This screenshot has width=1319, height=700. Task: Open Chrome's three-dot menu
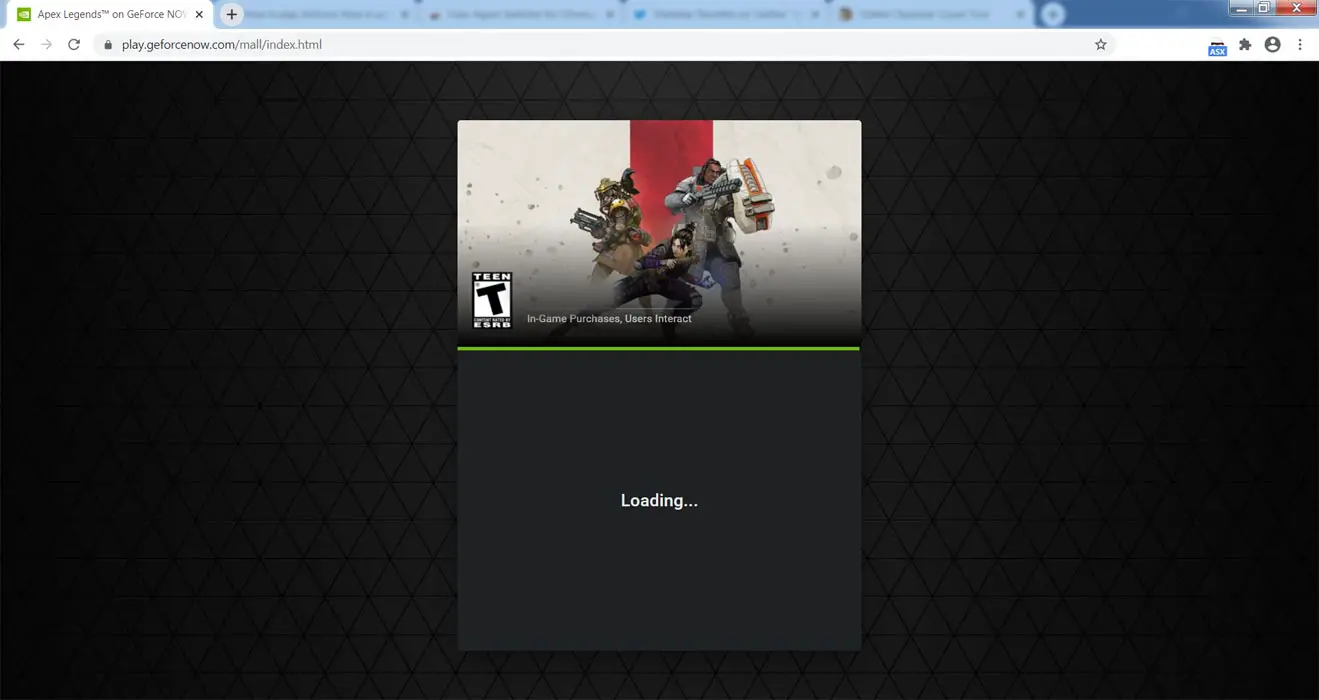click(1300, 44)
